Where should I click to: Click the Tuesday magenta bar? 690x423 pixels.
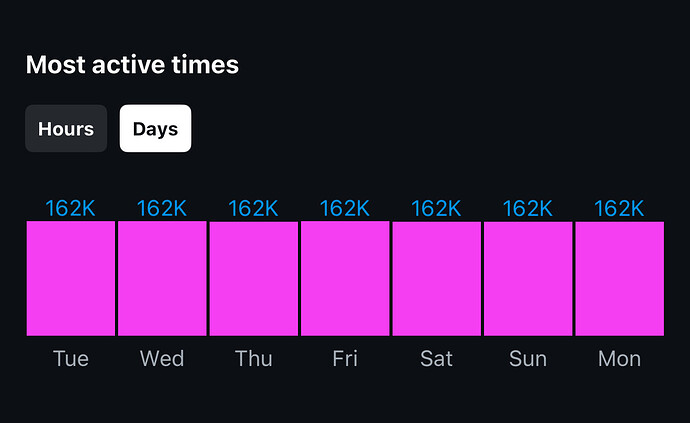pyautogui.click(x=71, y=279)
